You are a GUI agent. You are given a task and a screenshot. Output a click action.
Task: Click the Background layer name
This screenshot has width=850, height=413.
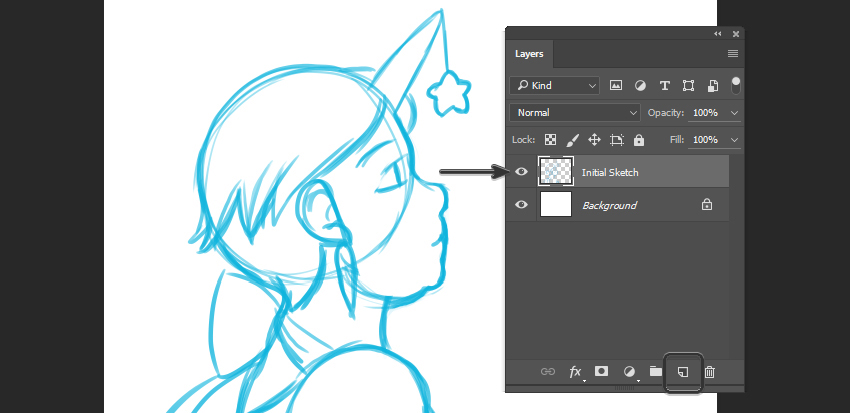coord(609,205)
